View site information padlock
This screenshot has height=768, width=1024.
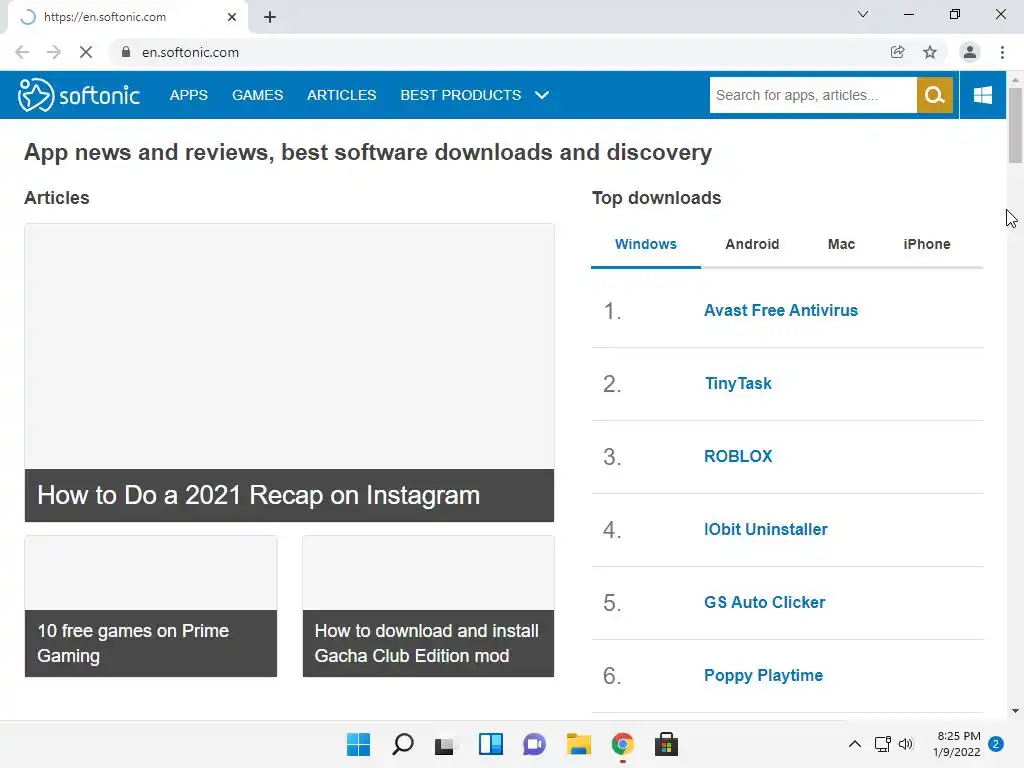coord(126,52)
